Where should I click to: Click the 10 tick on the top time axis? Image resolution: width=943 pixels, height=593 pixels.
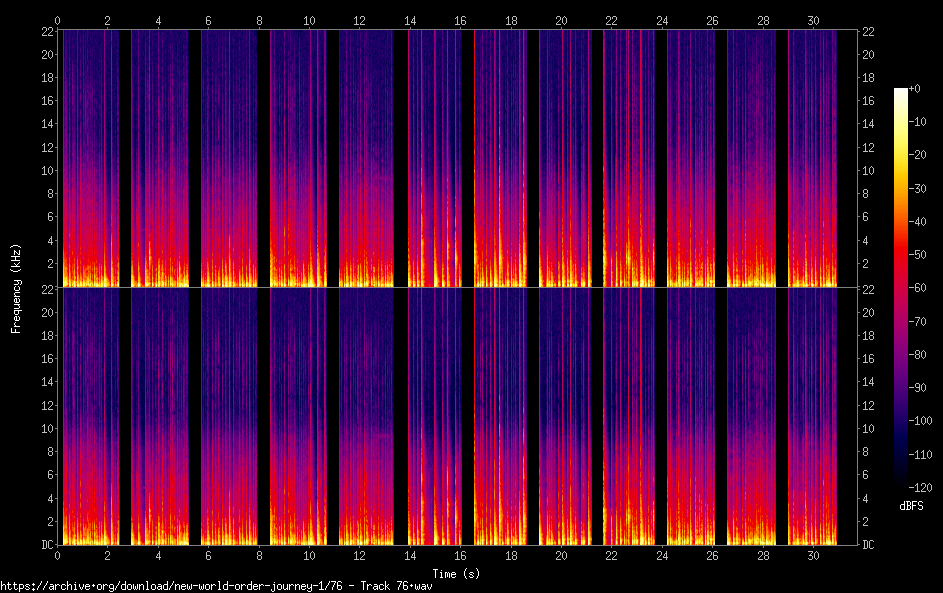[x=309, y=20]
